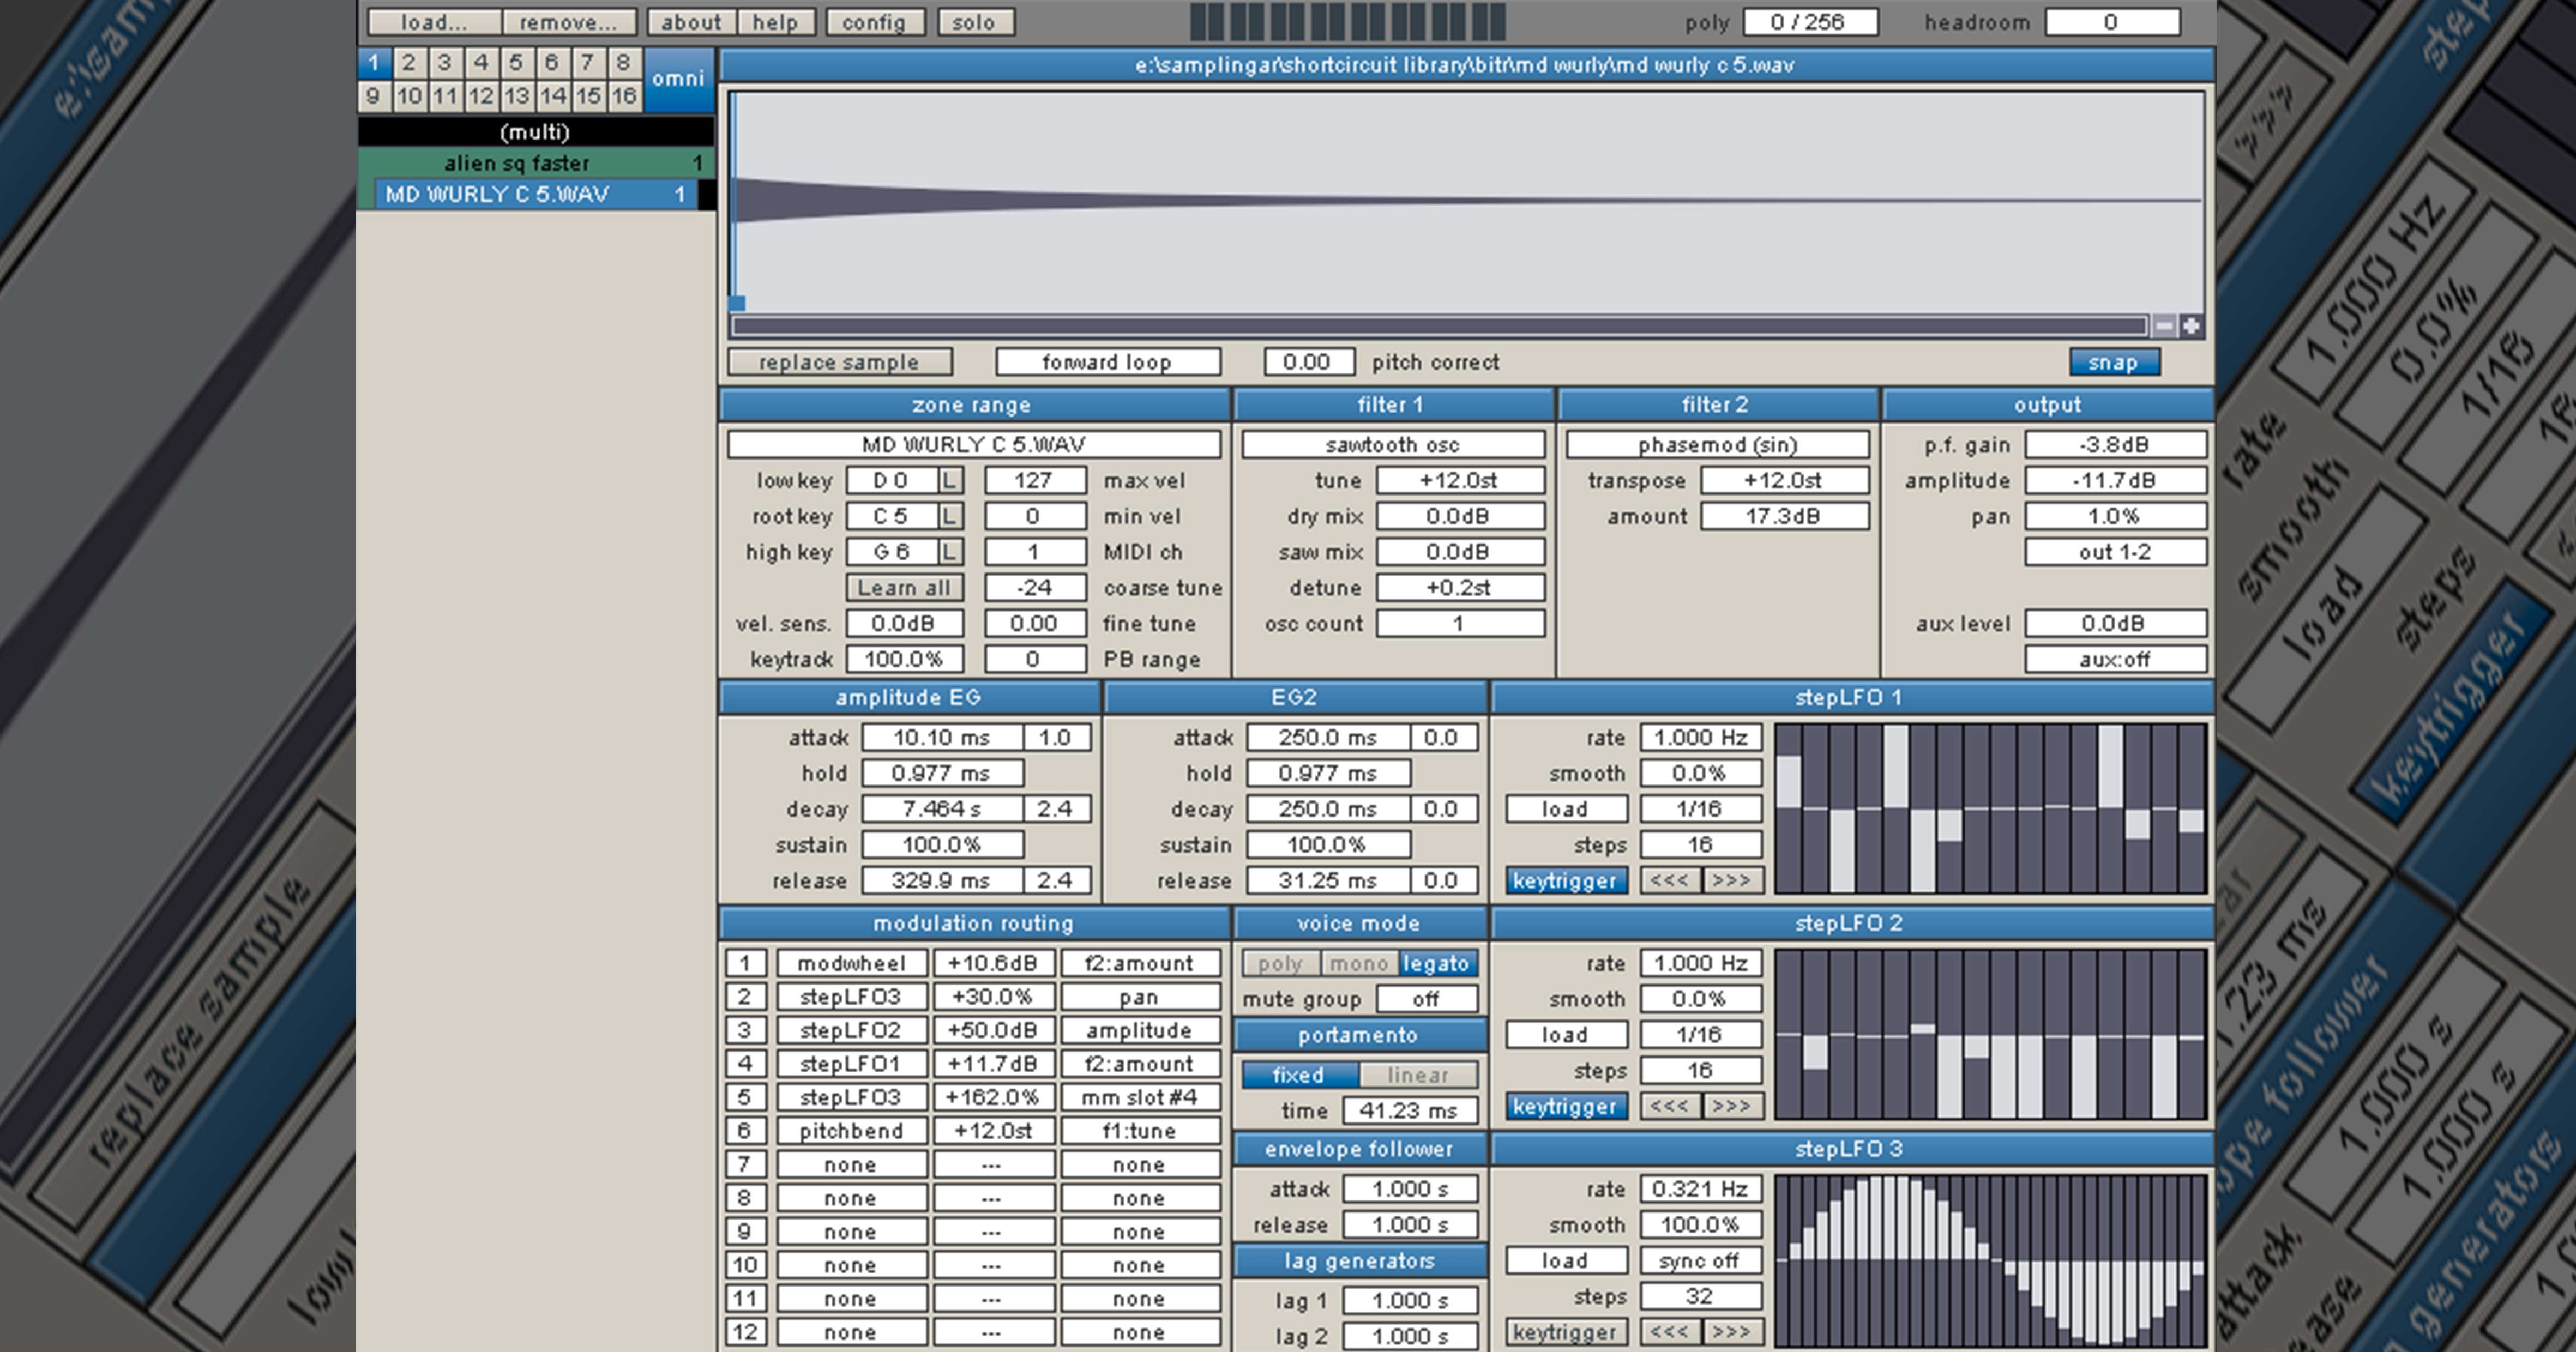Select the alien sq faster zone
This screenshot has height=1352, width=2576.
coord(535,163)
